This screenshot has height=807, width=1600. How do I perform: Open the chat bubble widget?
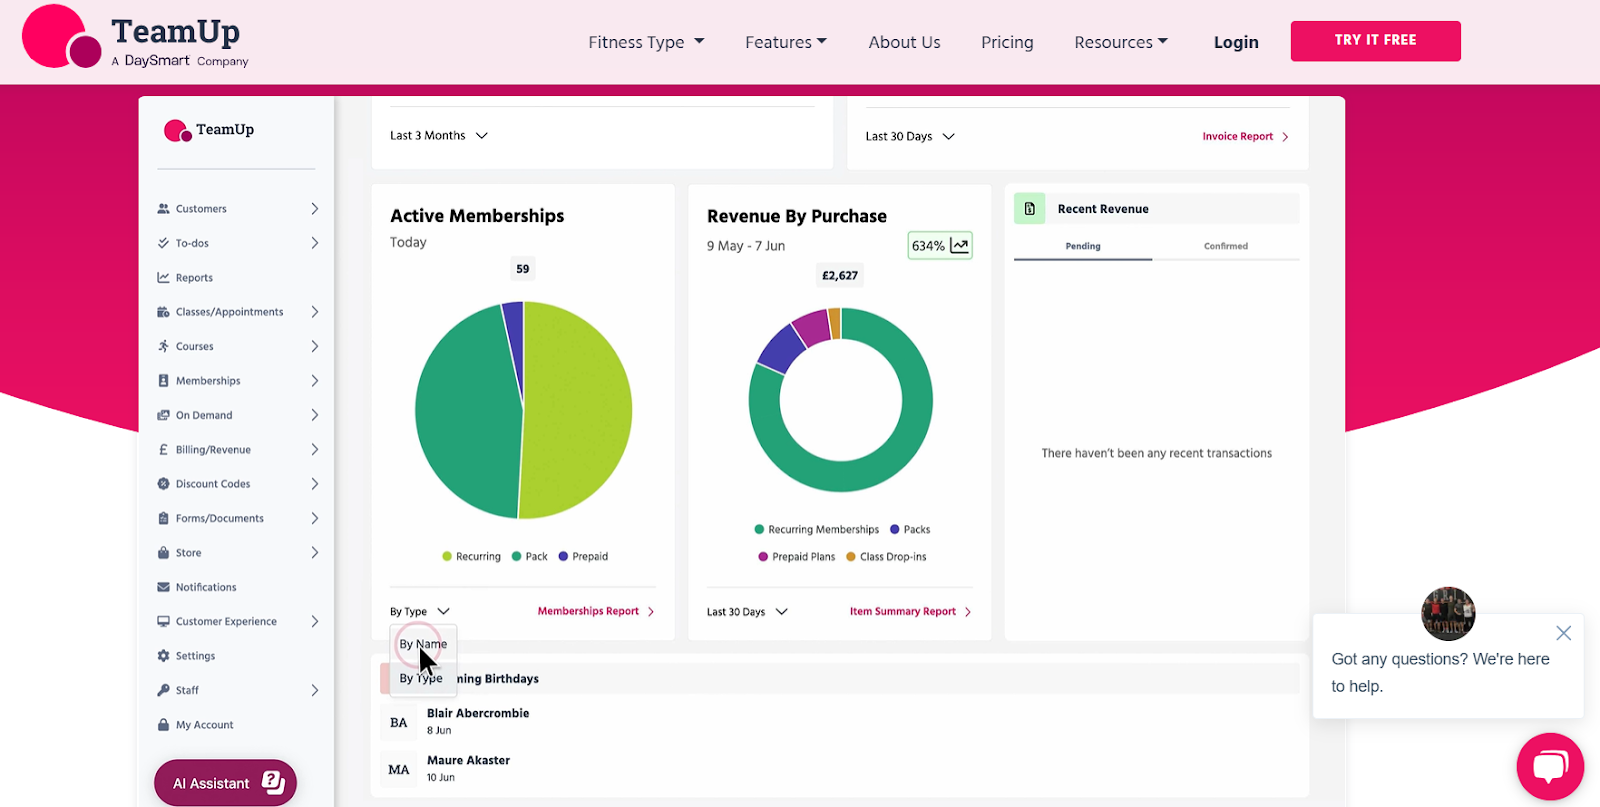pos(1550,767)
